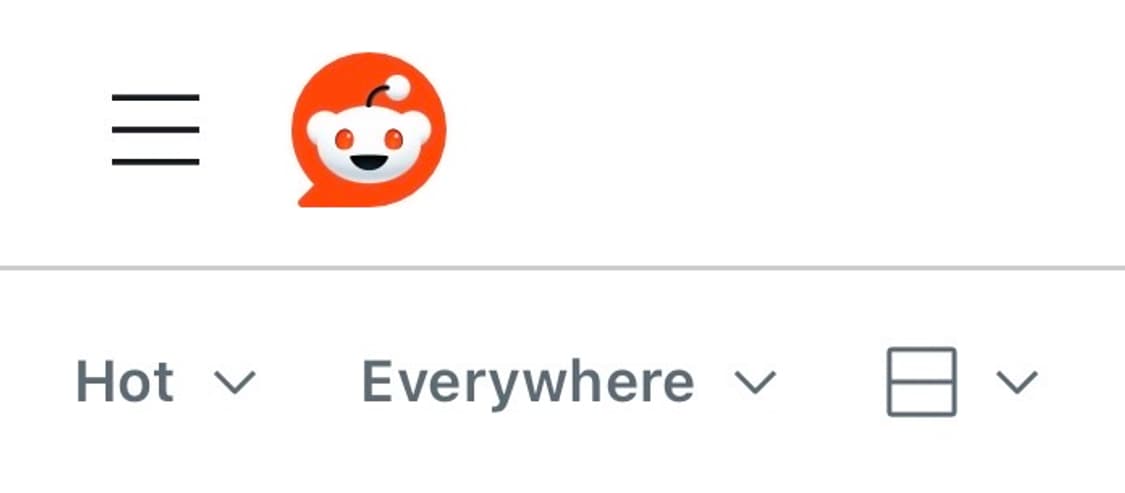The image size is (1125, 493).
Task: Click the arrow next to layout icon
Action: [1017, 382]
